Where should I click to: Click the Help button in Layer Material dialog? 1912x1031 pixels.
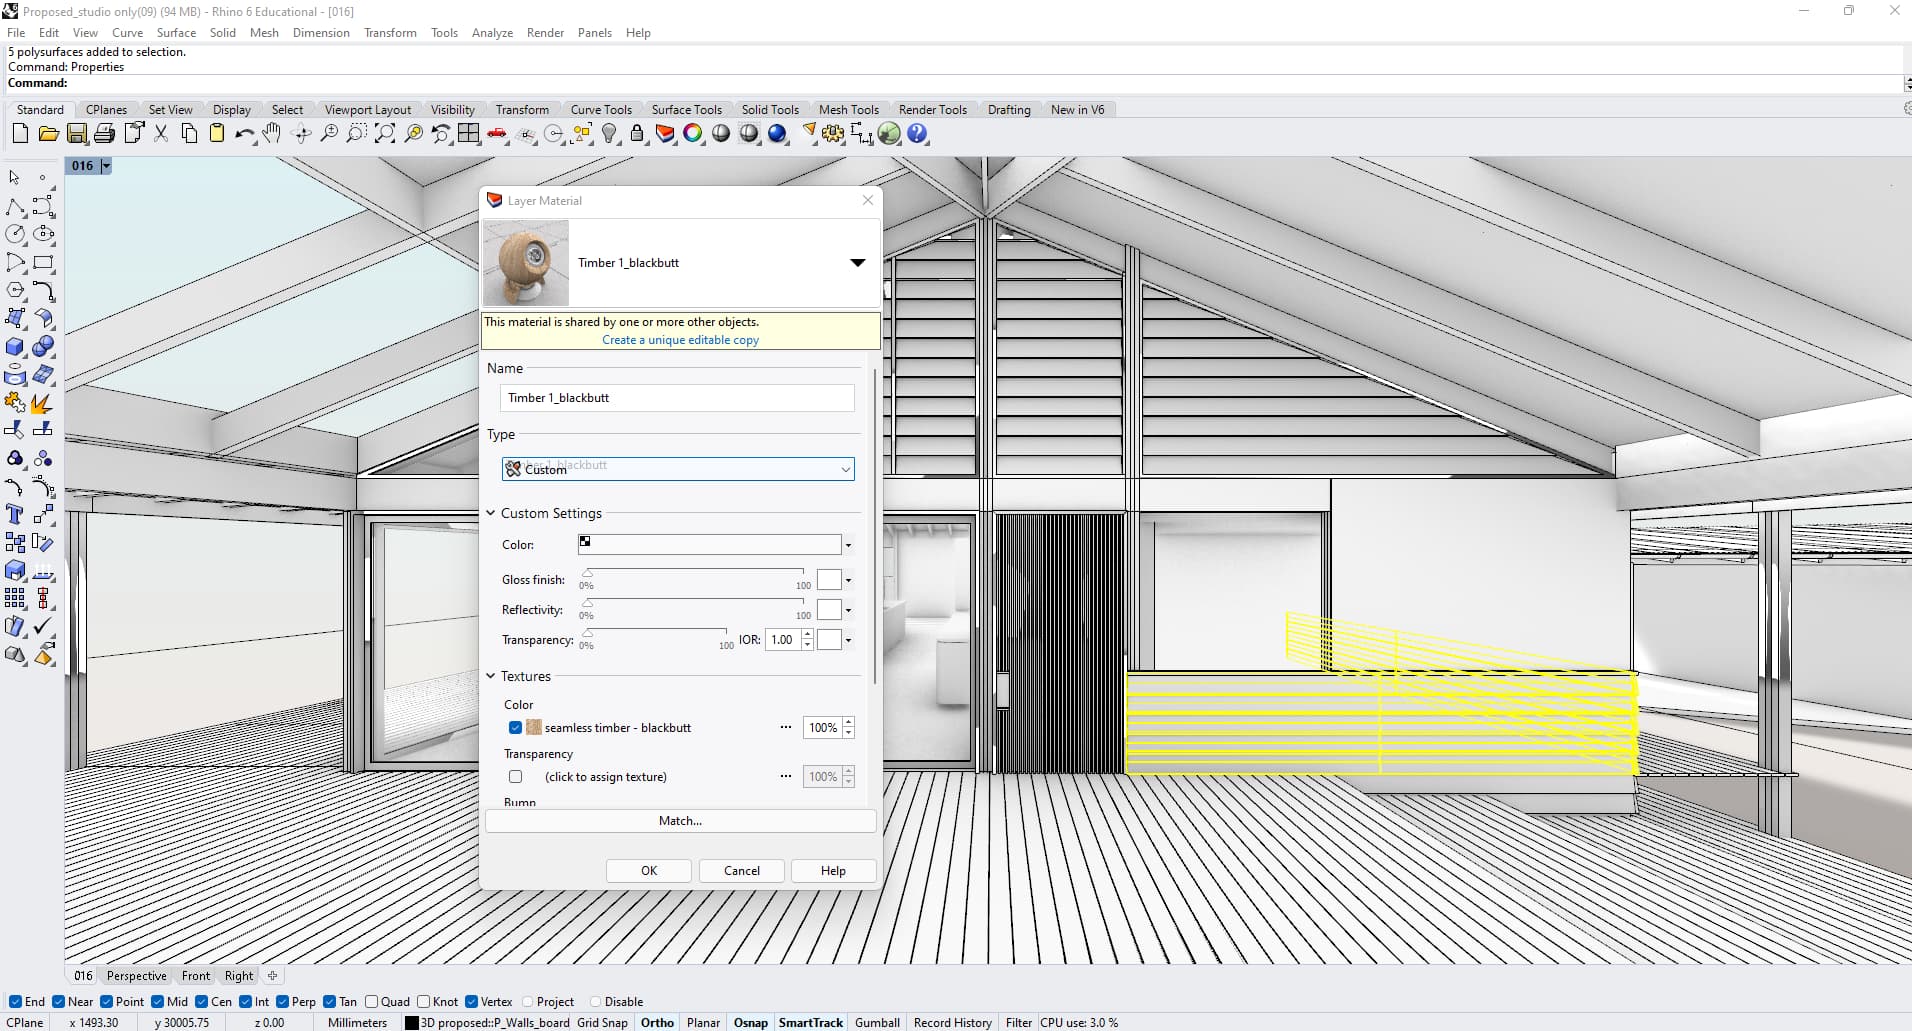833,871
